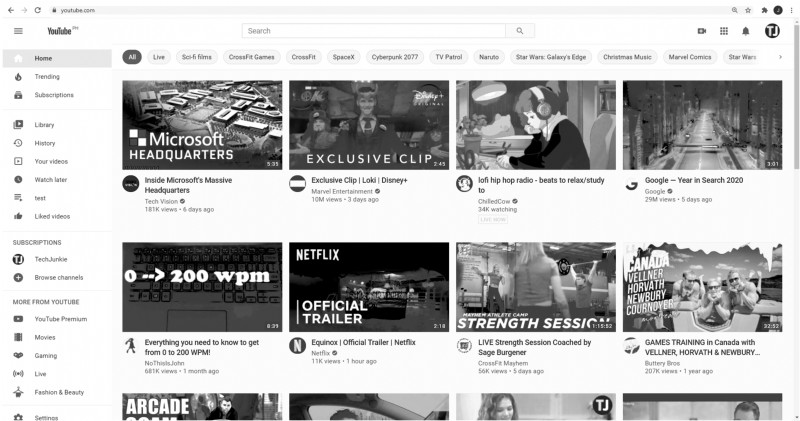Open CrossFit Mayhem channel link
This screenshot has height=421, width=800.
click(x=503, y=363)
